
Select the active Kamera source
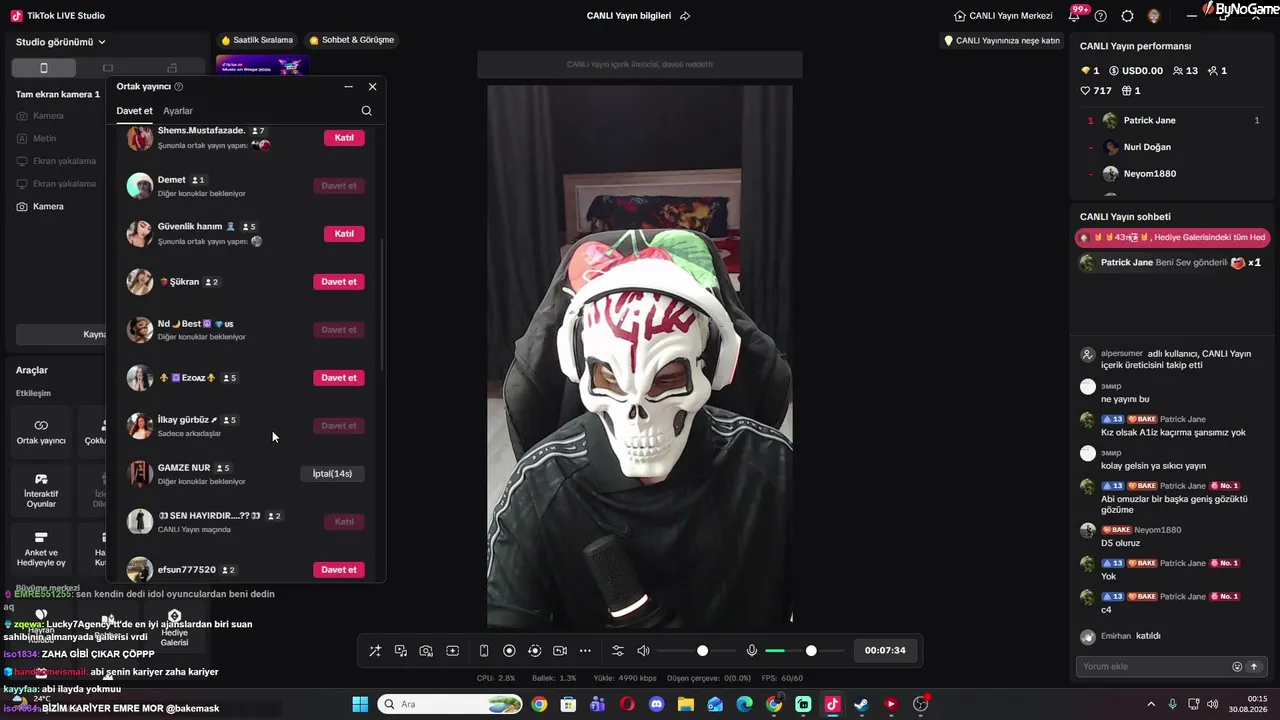coord(48,206)
